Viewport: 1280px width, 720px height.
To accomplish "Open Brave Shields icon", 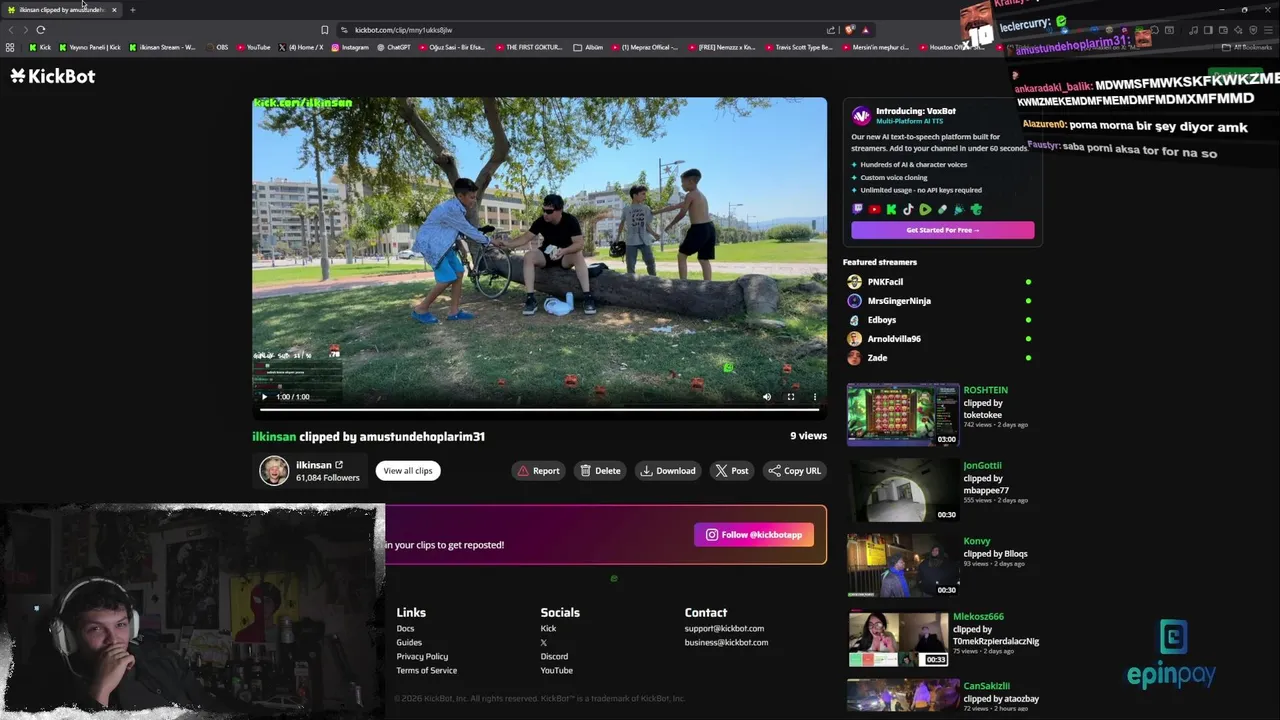I will 850,30.
